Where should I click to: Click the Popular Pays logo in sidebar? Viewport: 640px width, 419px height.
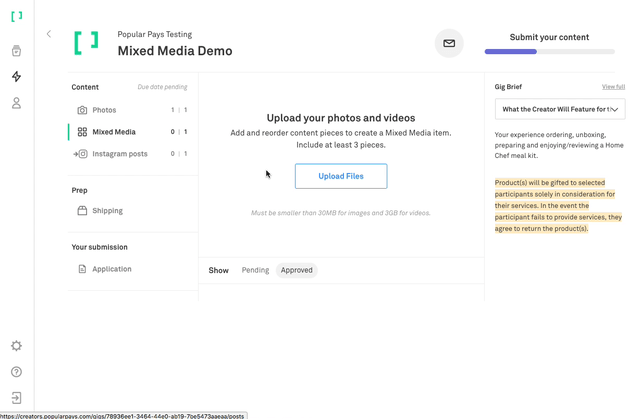tap(16, 17)
